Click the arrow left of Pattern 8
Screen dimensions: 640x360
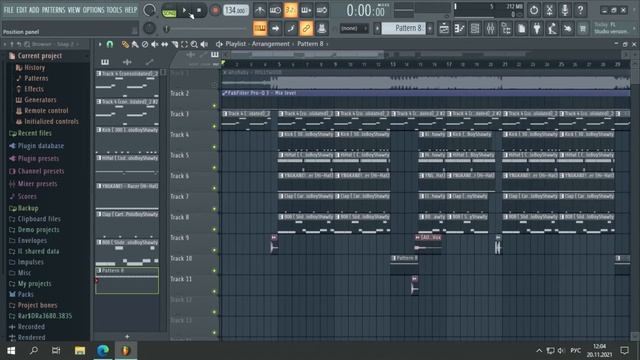(377, 28)
